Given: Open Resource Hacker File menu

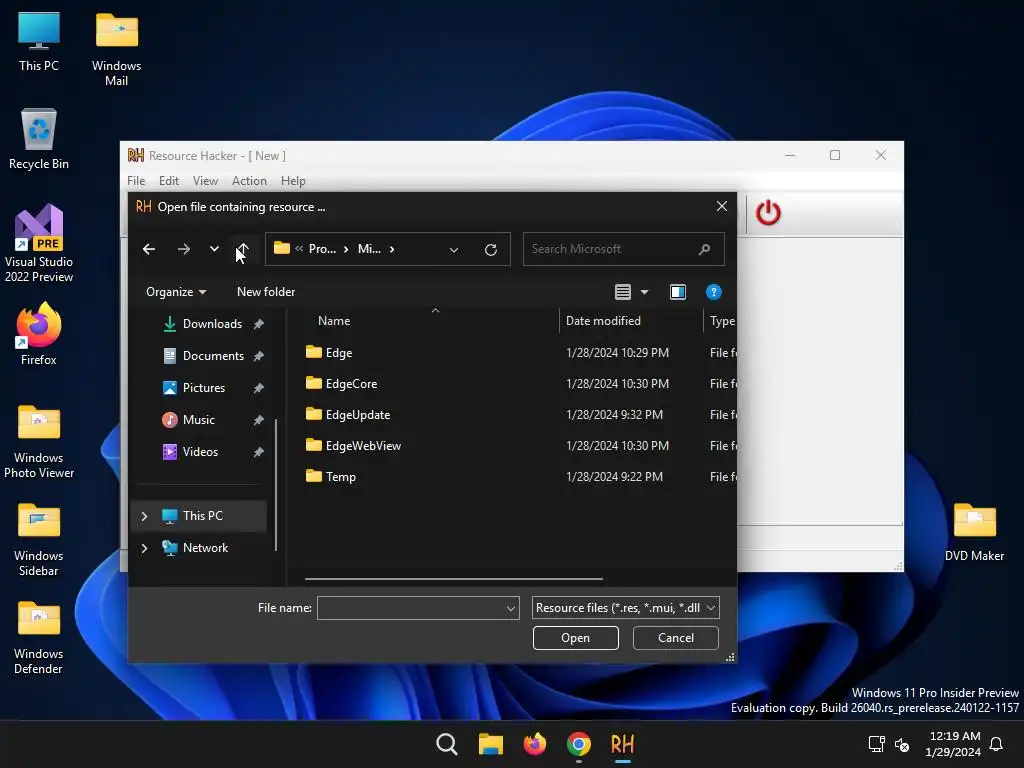Looking at the screenshot, I should pyautogui.click(x=136, y=181).
